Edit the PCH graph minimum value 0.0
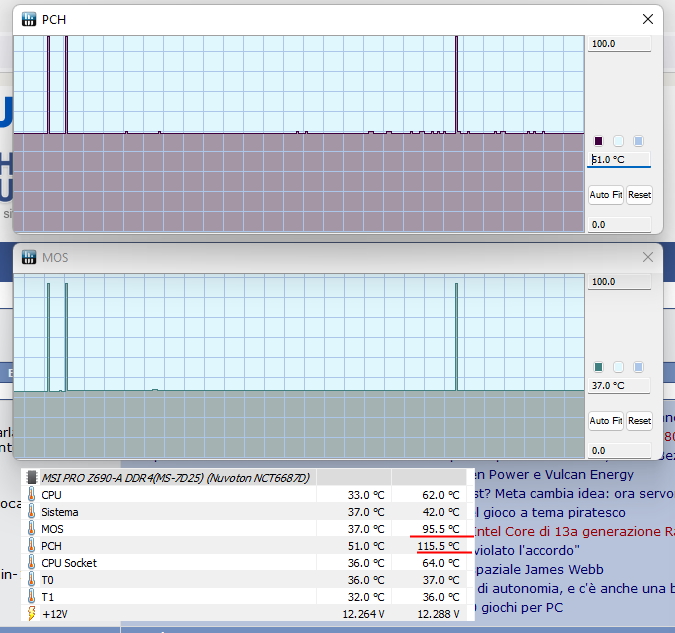 click(x=619, y=224)
